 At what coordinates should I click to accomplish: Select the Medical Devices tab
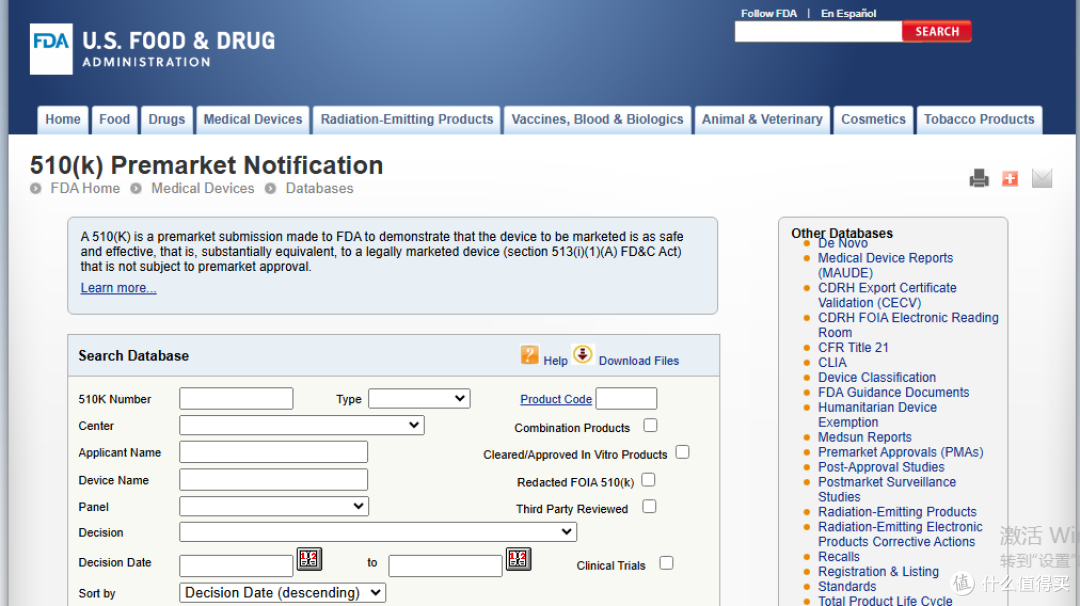pos(253,120)
